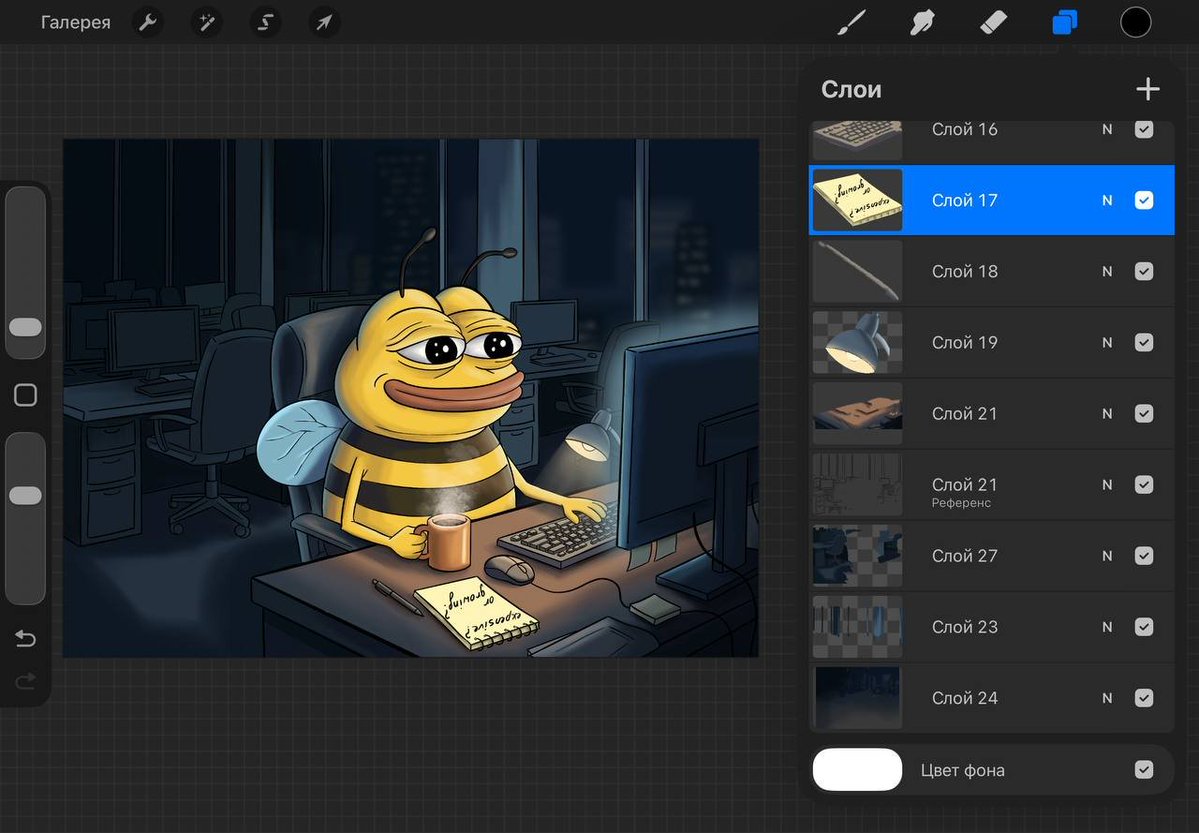This screenshot has height=833, width=1199.
Task: Select the Слой 19 lamp thumbnail
Action: [857, 343]
